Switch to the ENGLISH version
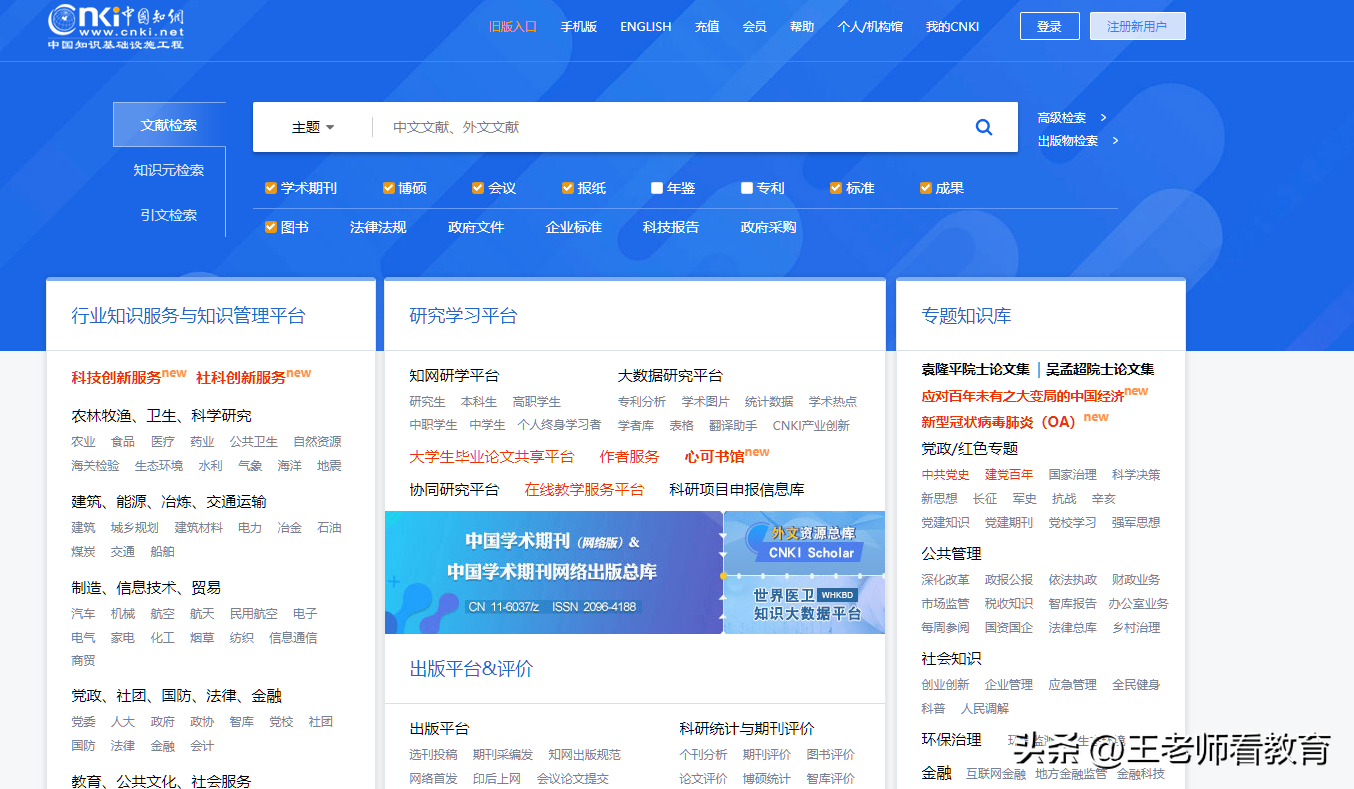The image size is (1354, 789). point(646,27)
